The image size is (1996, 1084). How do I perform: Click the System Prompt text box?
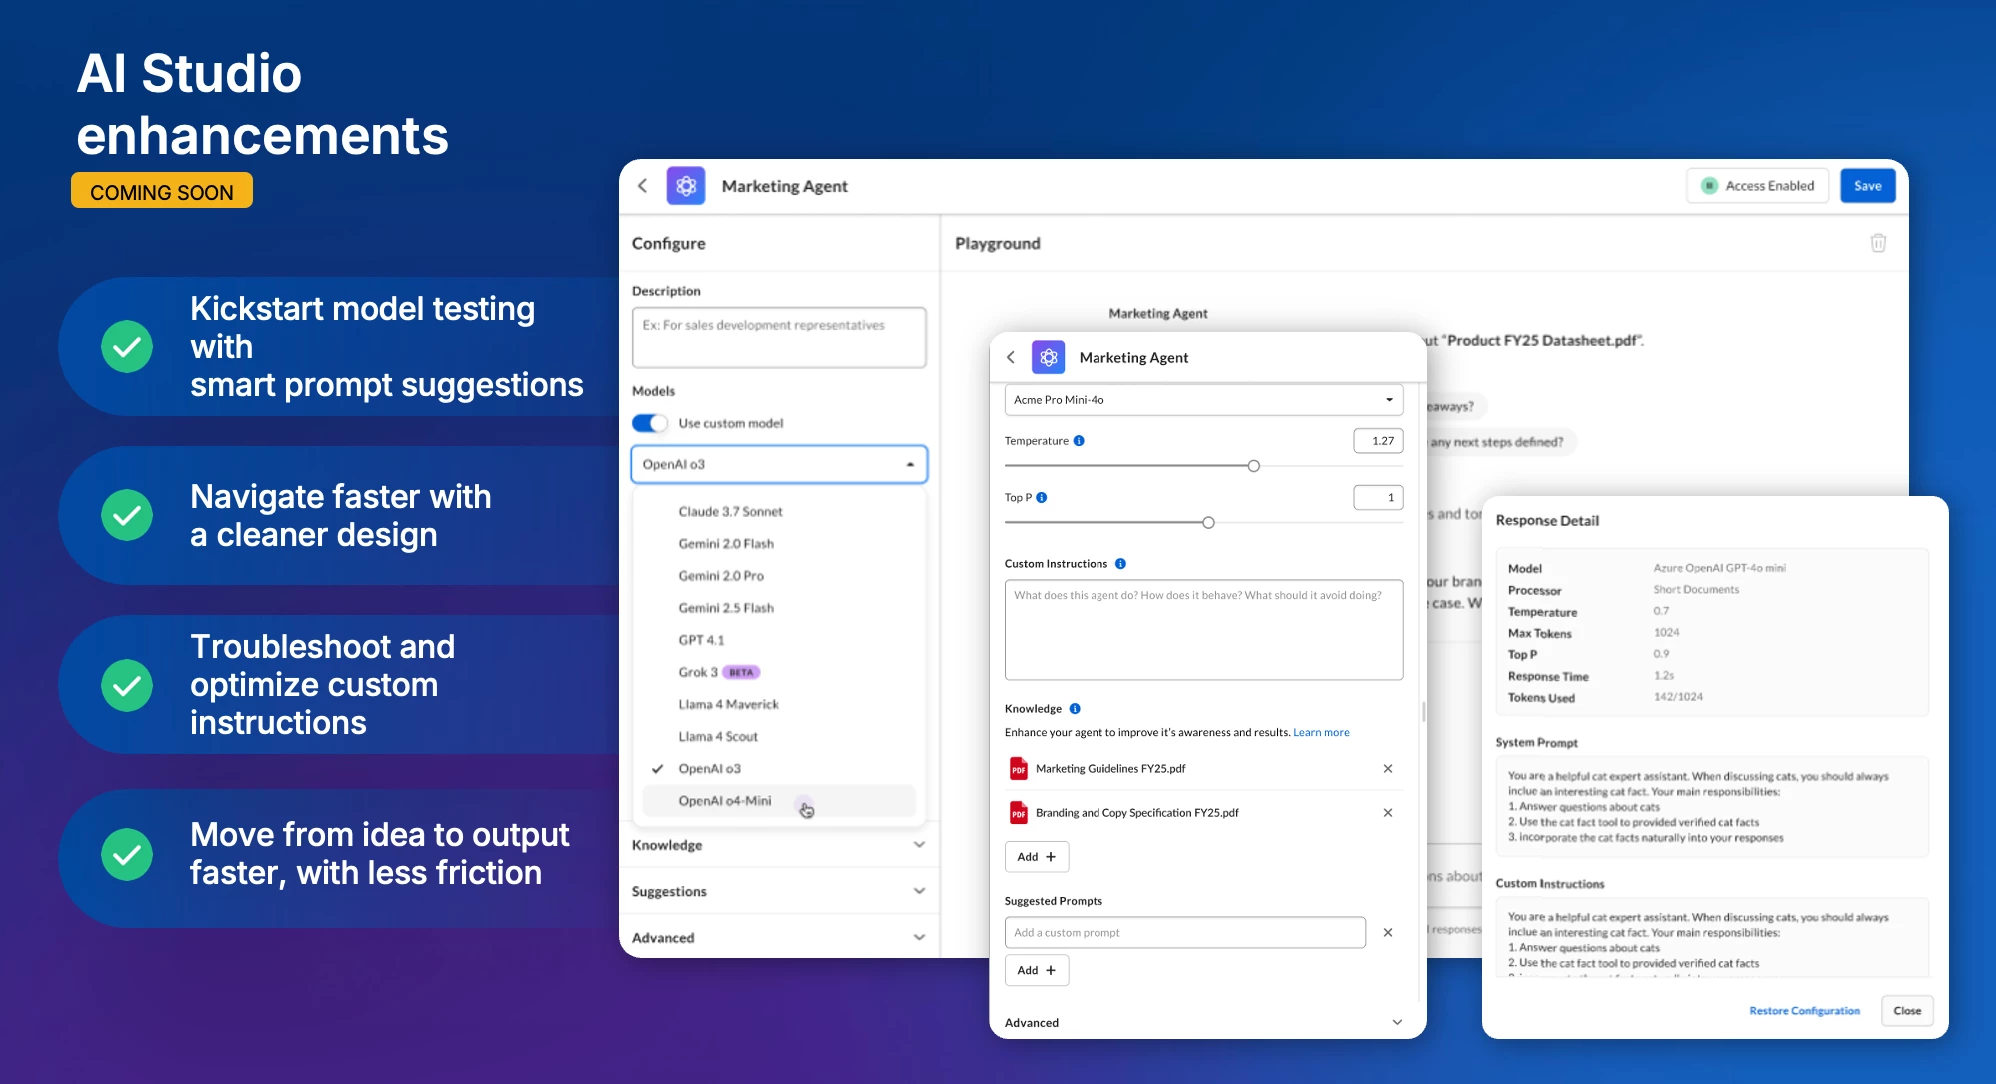click(x=1712, y=807)
